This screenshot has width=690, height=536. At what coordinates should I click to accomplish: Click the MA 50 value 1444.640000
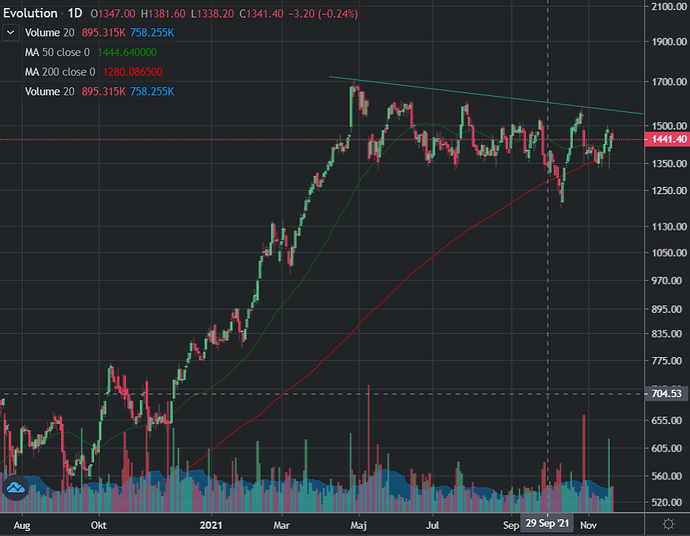[x=127, y=52]
